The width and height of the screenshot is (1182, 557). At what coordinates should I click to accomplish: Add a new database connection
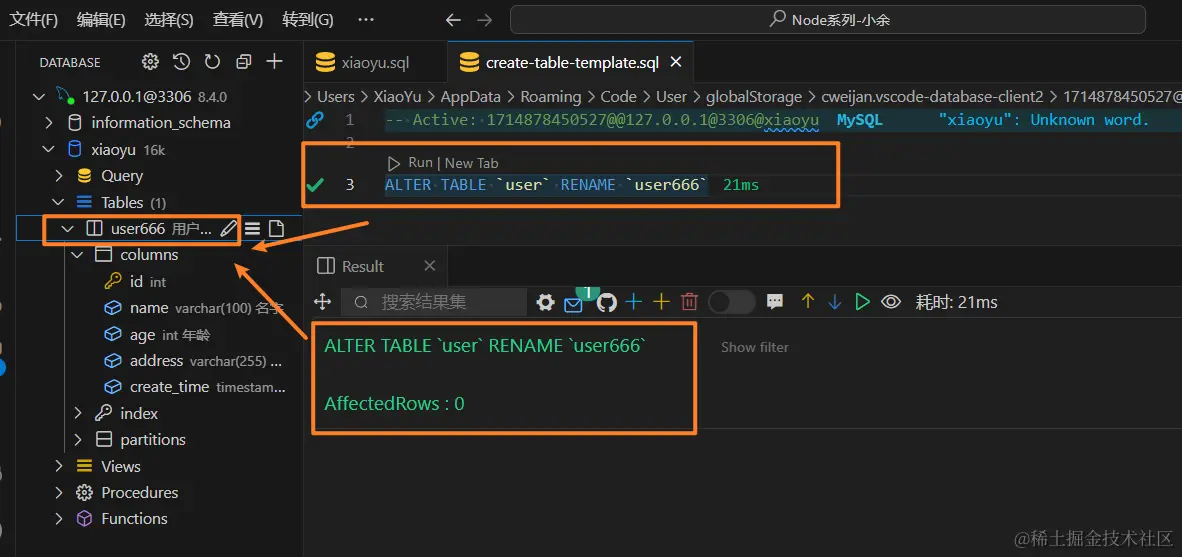274,62
